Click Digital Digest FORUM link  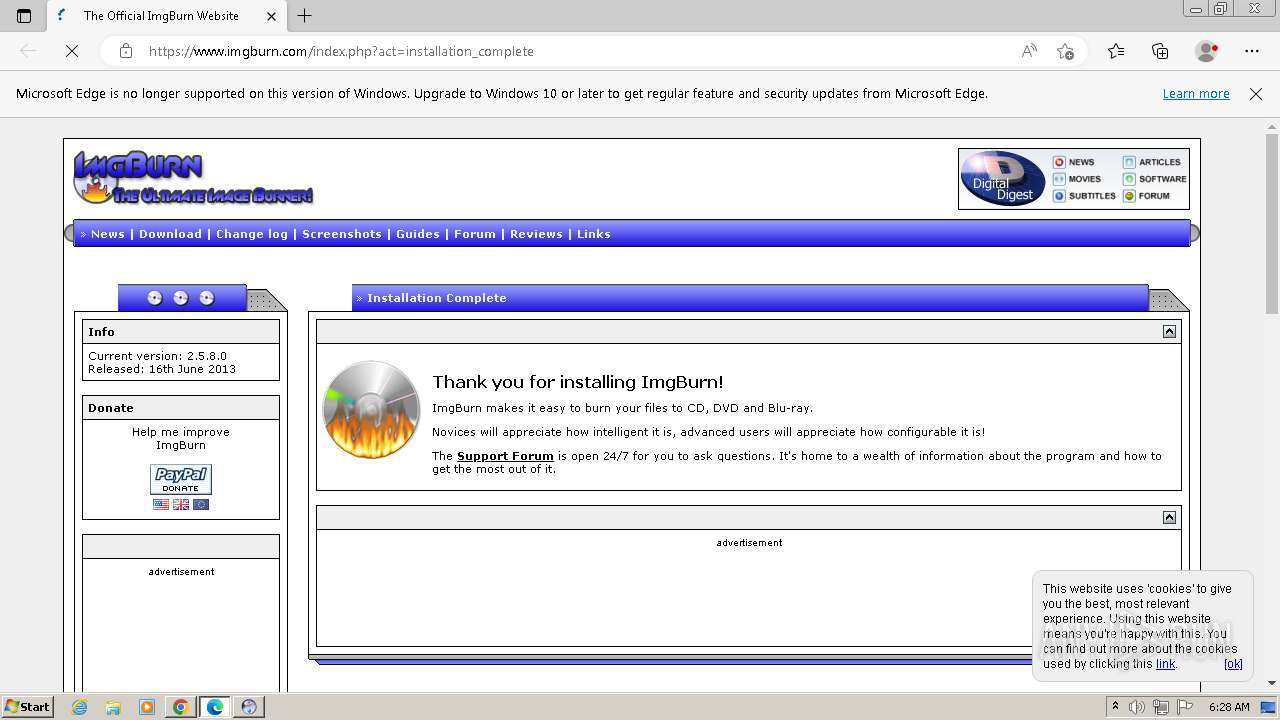click(1146, 196)
